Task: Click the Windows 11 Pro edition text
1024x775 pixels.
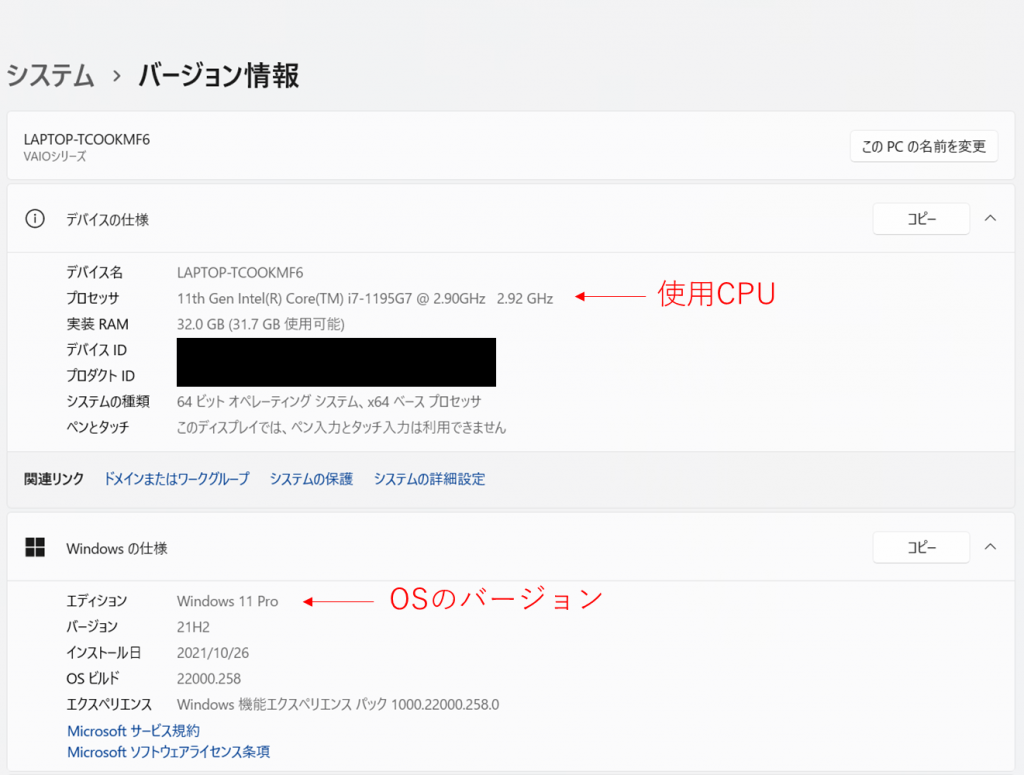Action: (x=227, y=601)
